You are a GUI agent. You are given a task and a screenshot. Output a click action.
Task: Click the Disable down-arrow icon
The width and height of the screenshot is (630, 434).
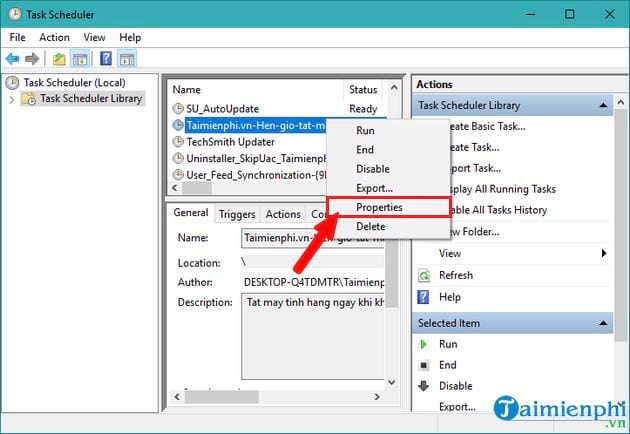pyautogui.click(x=423, y=386)
